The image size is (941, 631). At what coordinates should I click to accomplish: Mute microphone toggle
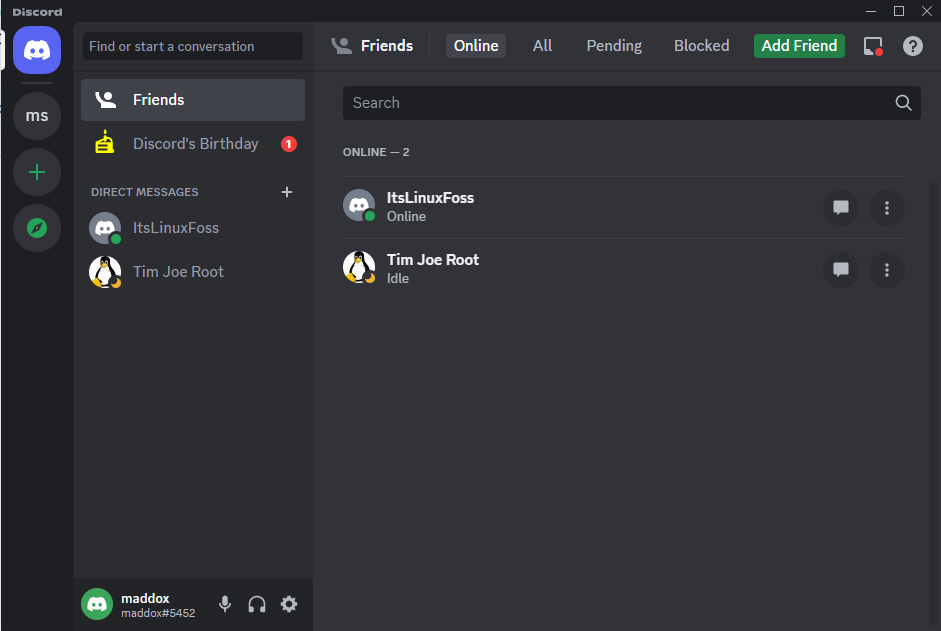(x=224, y=604)
